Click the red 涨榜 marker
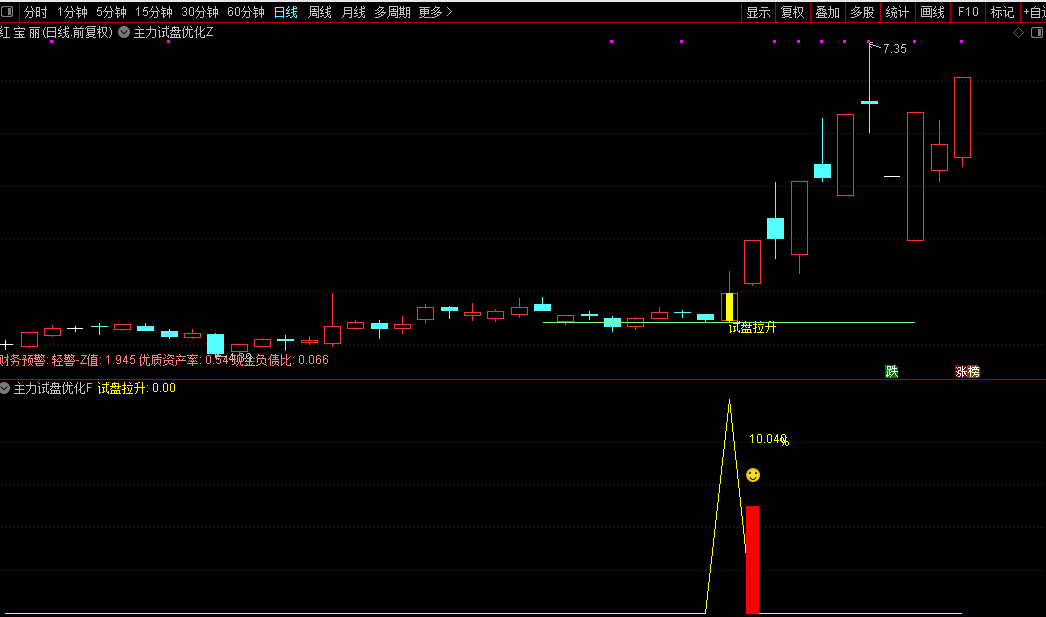 967,372
